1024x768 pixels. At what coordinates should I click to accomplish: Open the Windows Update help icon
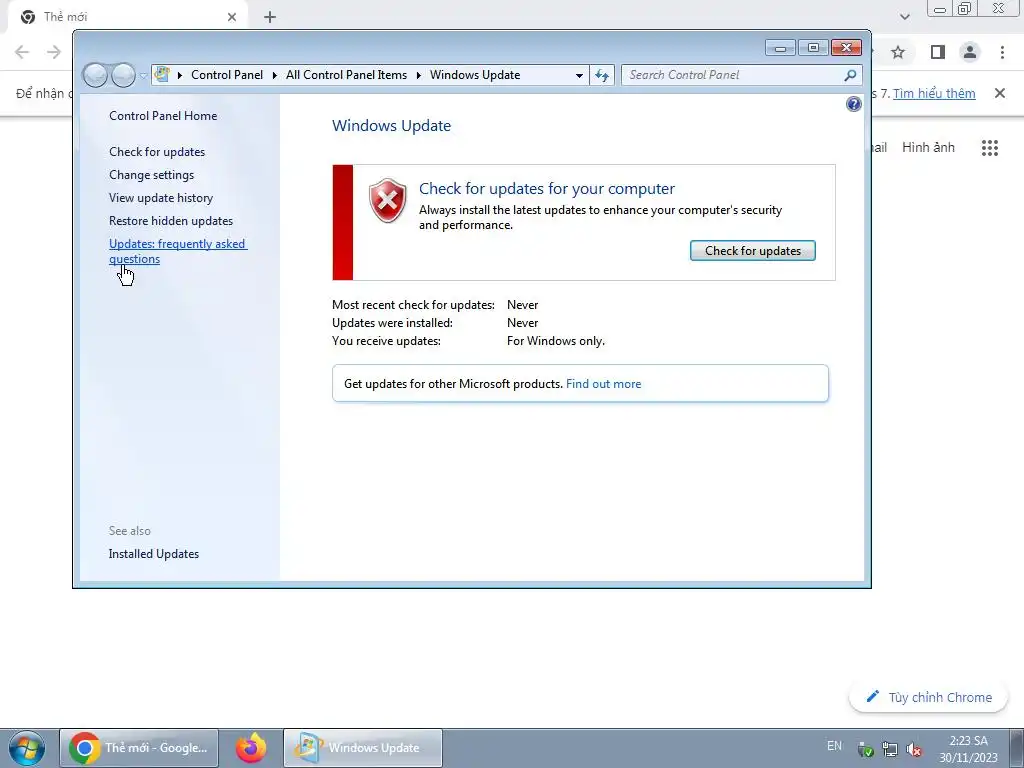tap(853, 104)
